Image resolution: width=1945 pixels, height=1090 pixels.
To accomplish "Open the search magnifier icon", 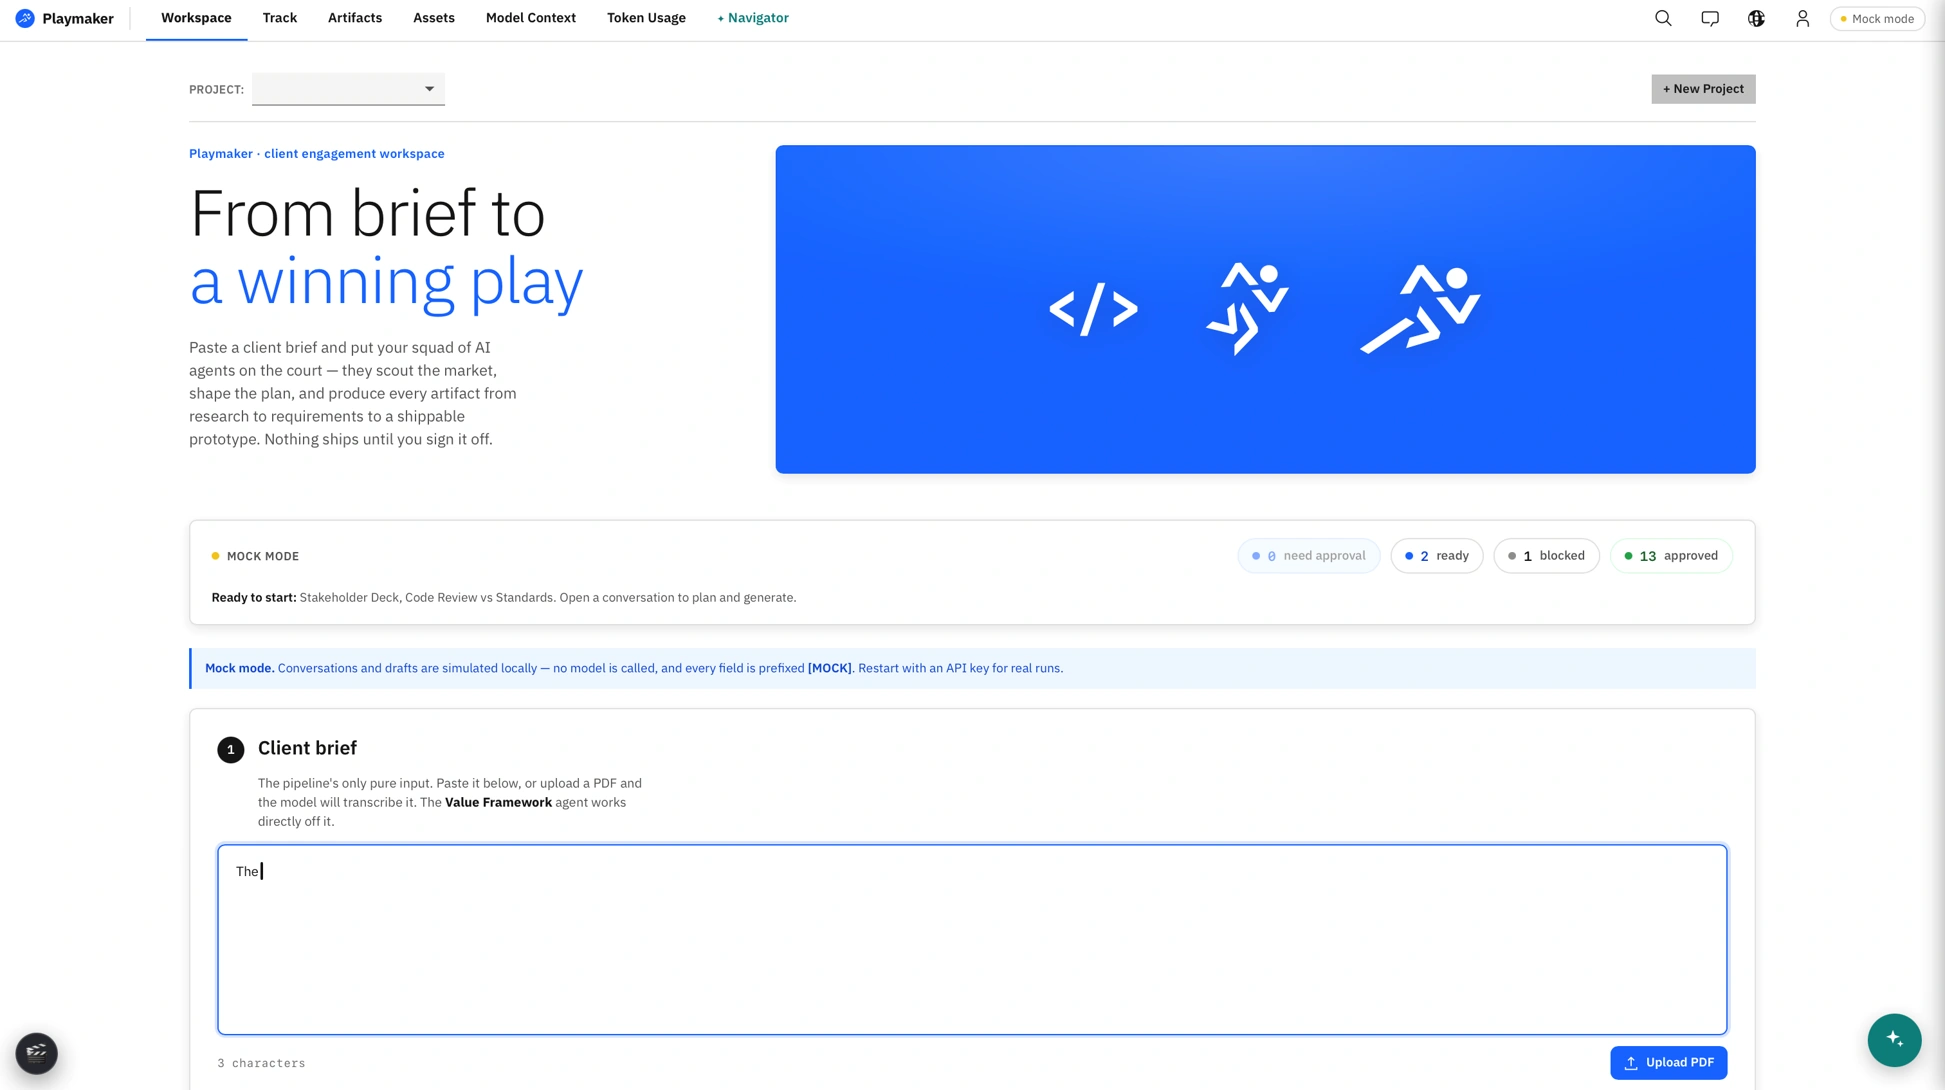I will pyautogui.click(x=1663, y=18).
